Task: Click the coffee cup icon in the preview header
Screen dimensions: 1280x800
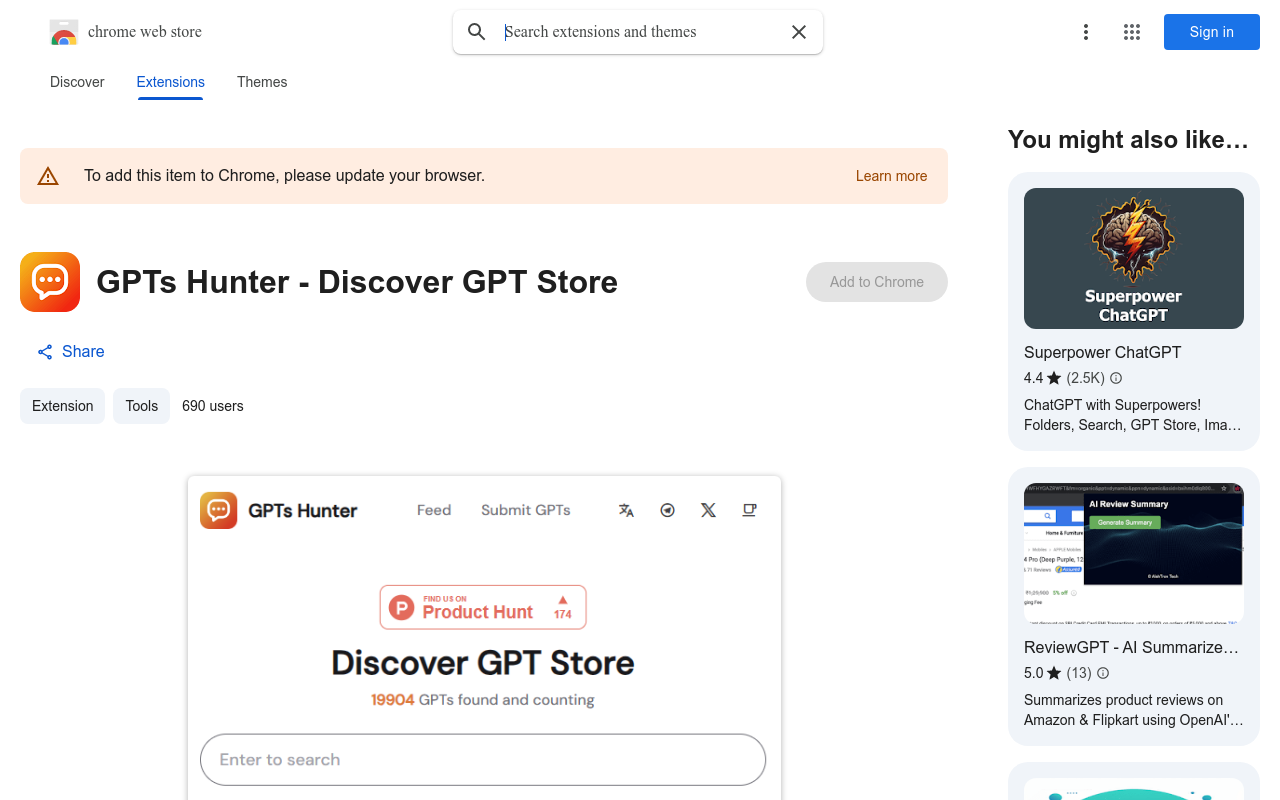Action: click(749, 510)
